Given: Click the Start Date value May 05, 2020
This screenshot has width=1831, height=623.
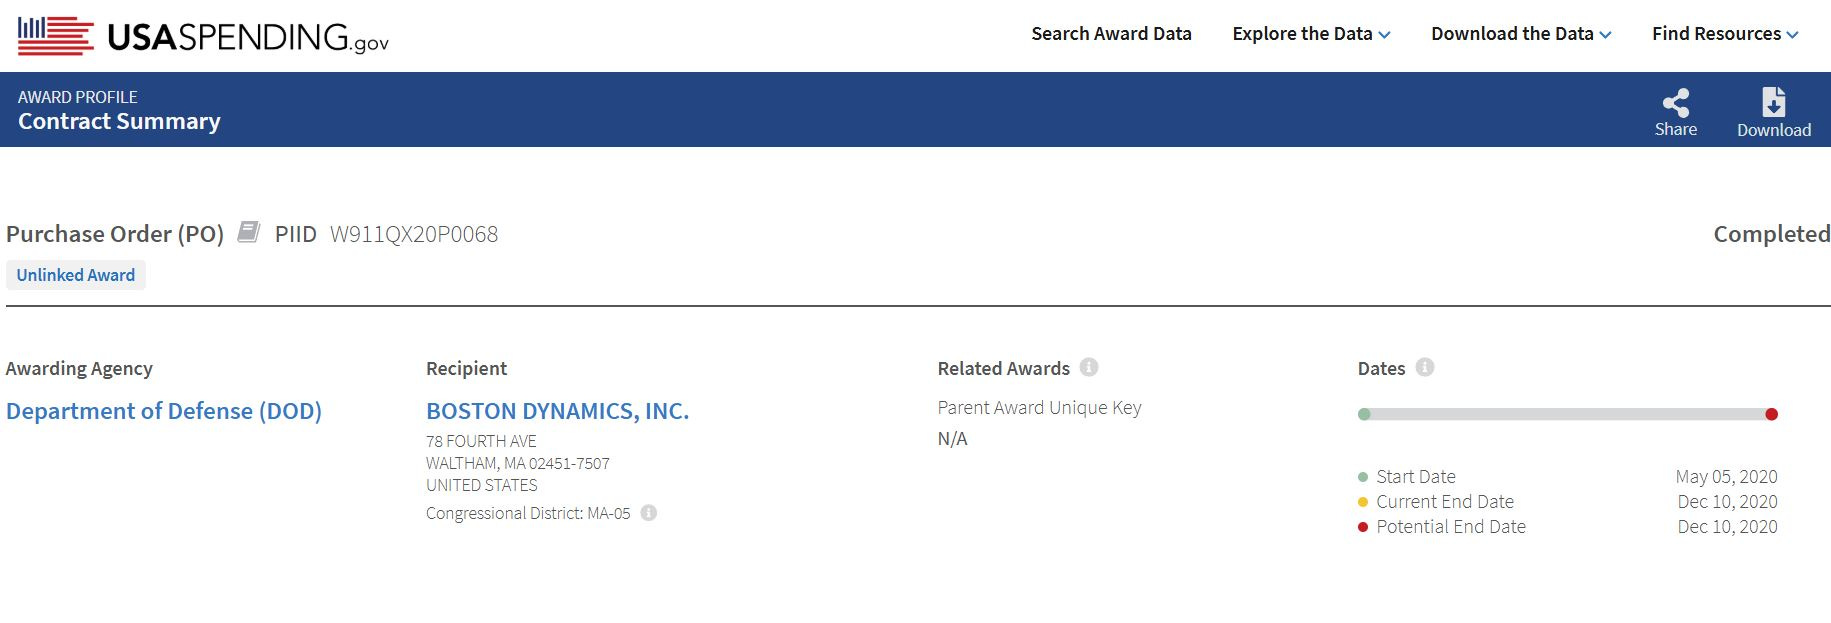Looking at the screenshot, I should click(x=1727, y=477).
